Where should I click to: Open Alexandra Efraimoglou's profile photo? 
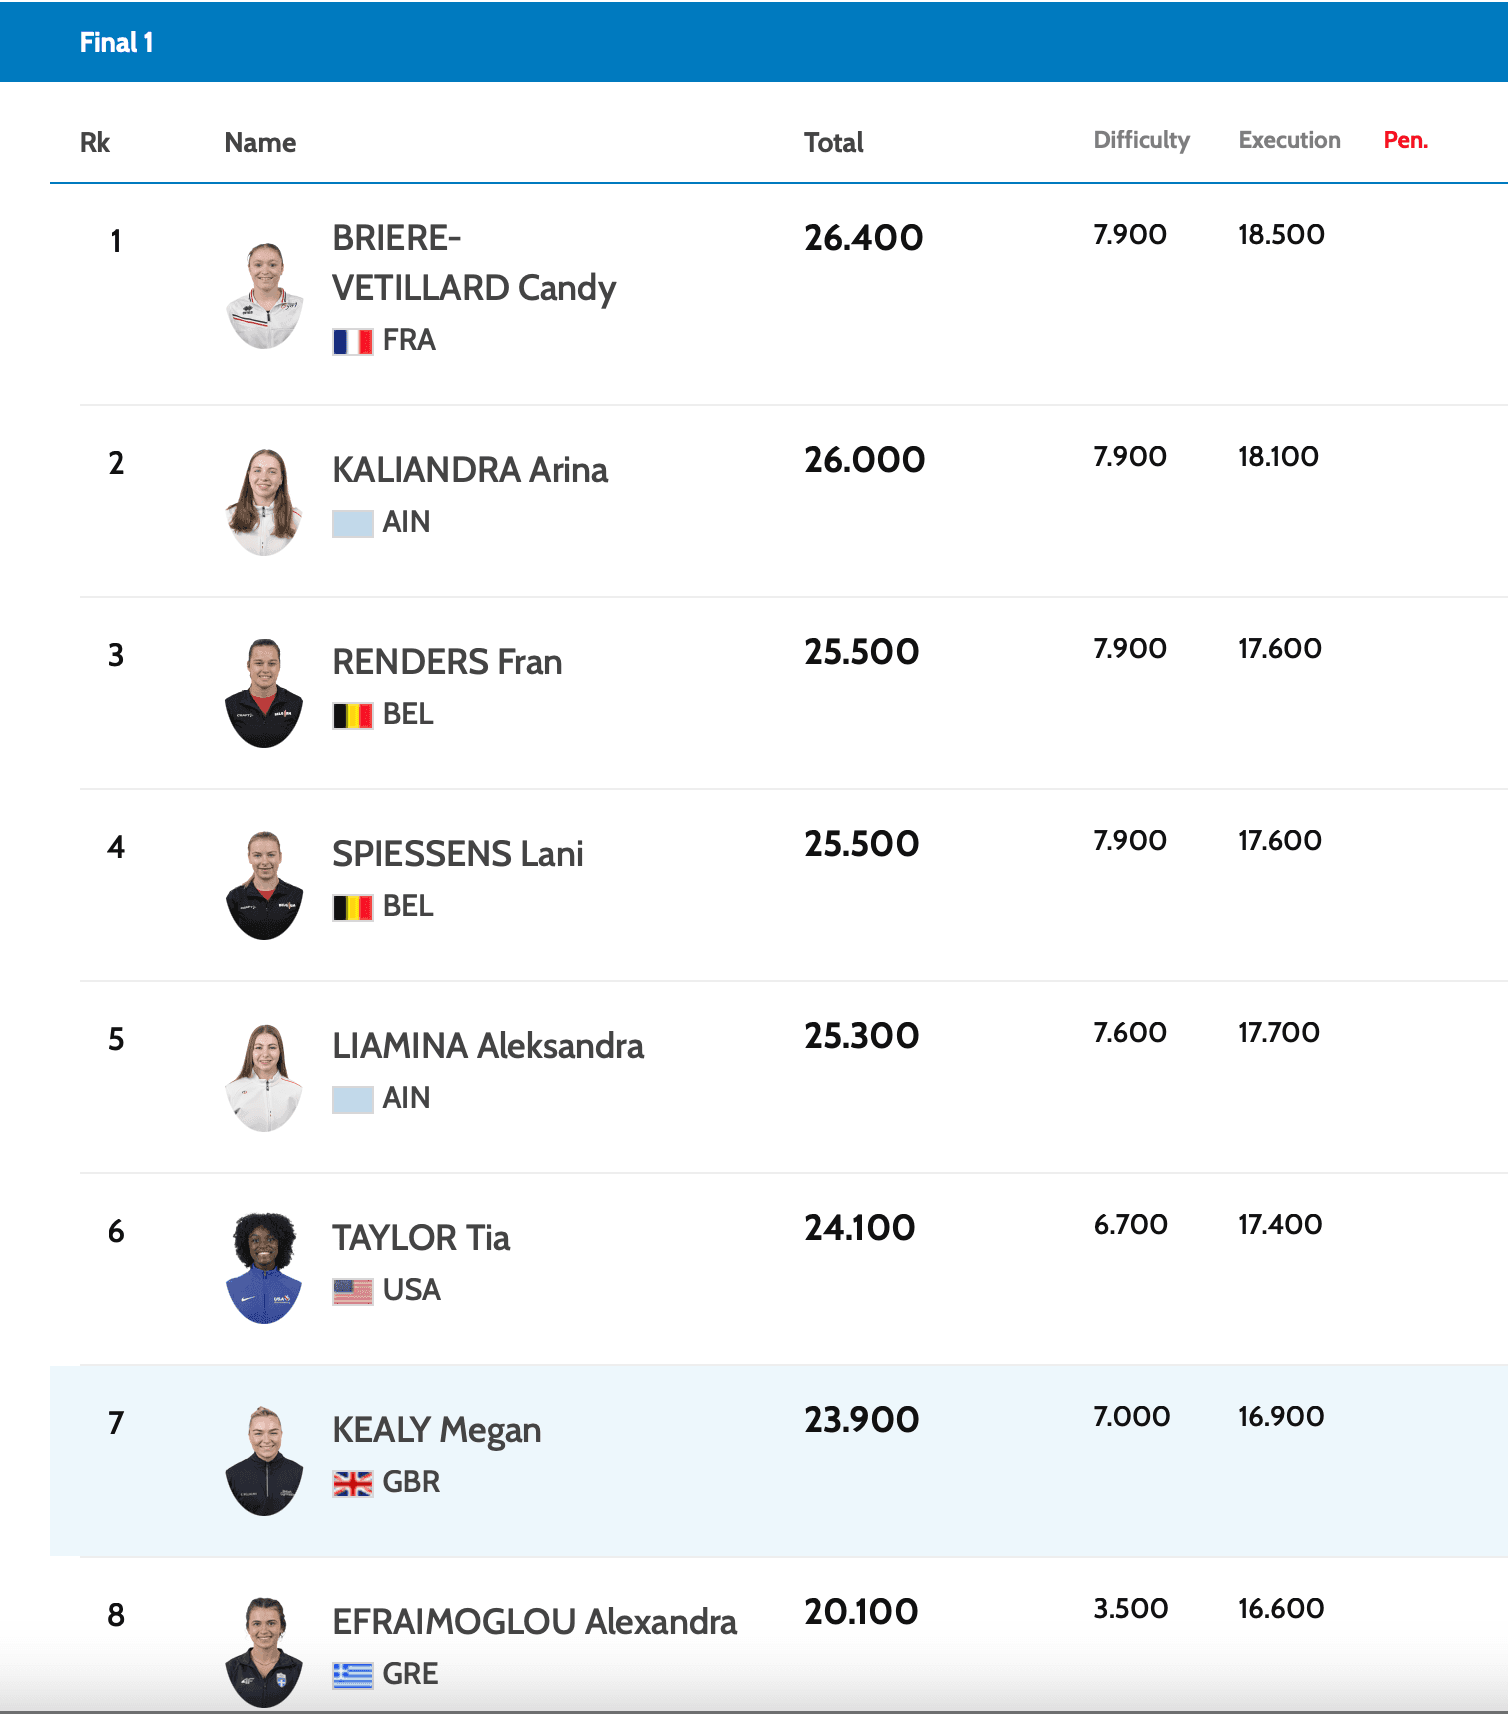tap(264, 1651)
